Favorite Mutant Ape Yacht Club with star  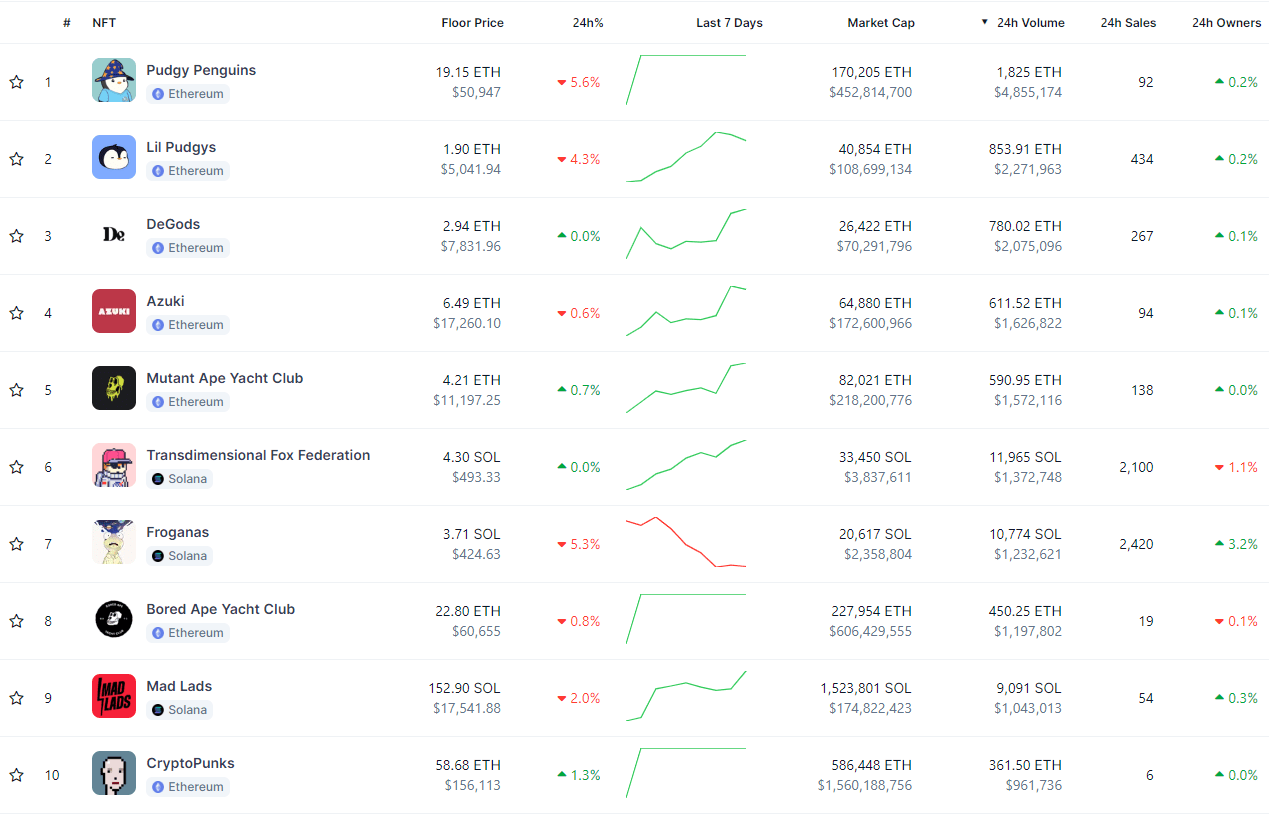(x=16, y=390)
